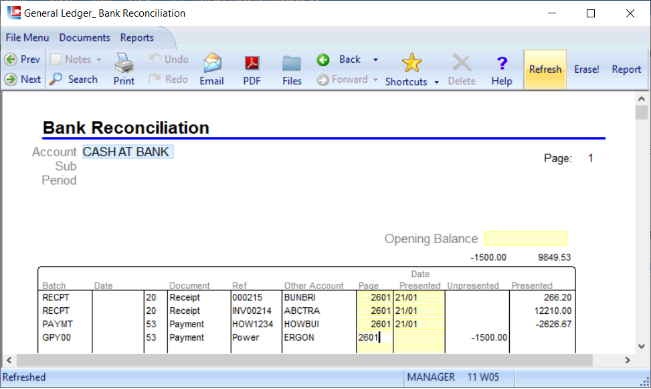This screenshot has height=389, width=651.
Task: Expand the Notes dropdown arrow
Action: [x=99, y=60]
